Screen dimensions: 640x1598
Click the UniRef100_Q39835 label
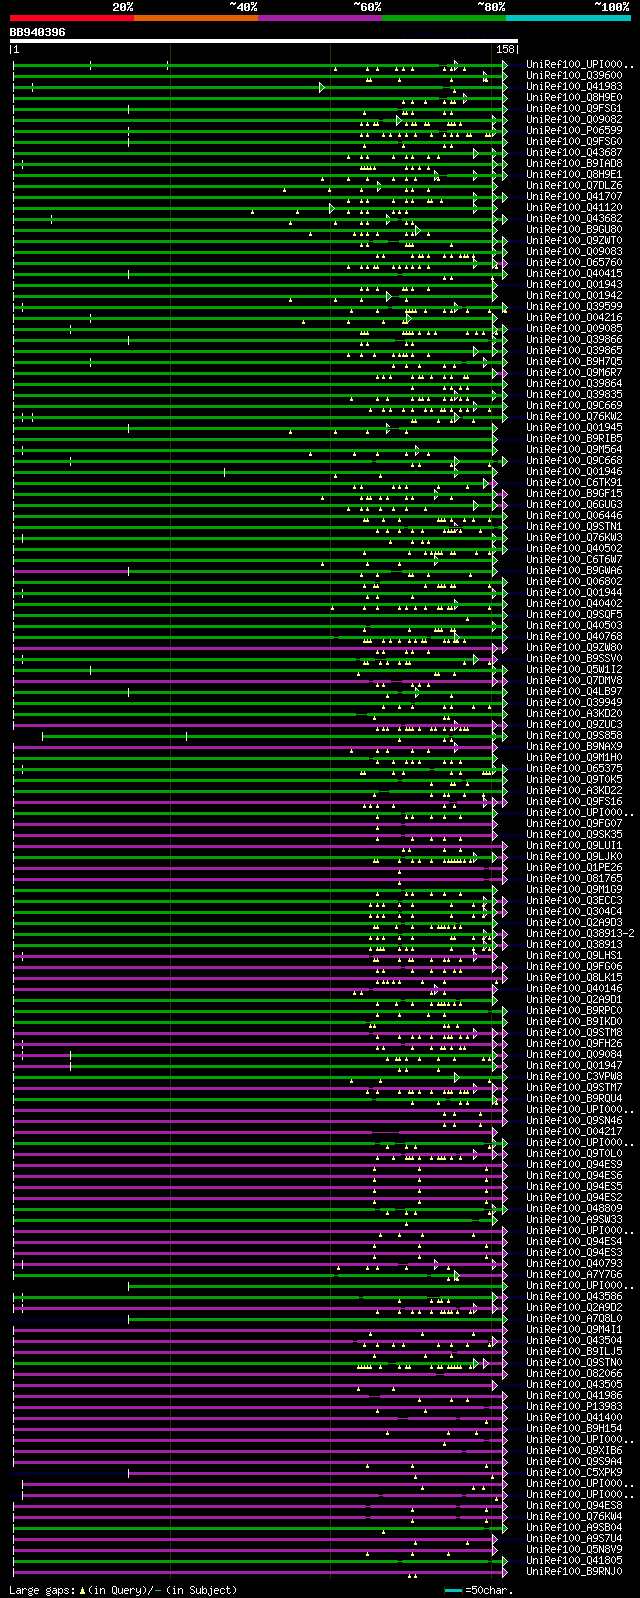[x=574, y=395]
